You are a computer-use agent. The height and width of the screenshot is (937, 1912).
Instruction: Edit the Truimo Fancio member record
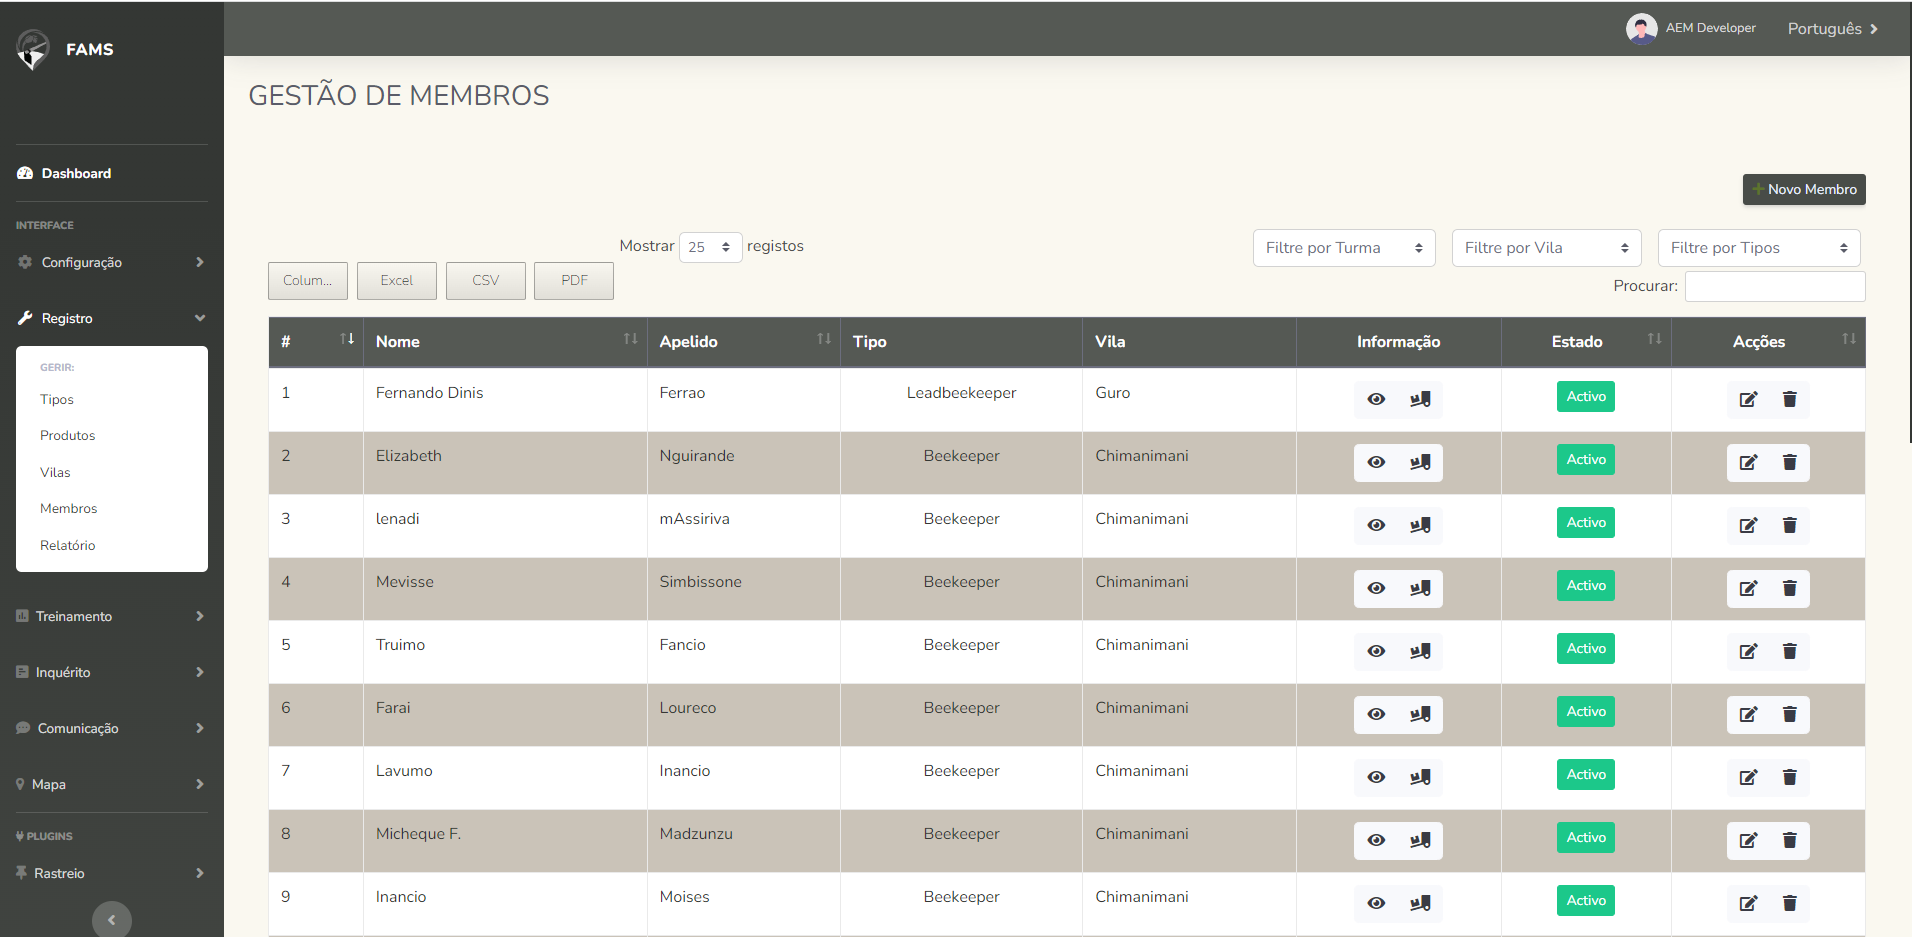click(1748, 651)
